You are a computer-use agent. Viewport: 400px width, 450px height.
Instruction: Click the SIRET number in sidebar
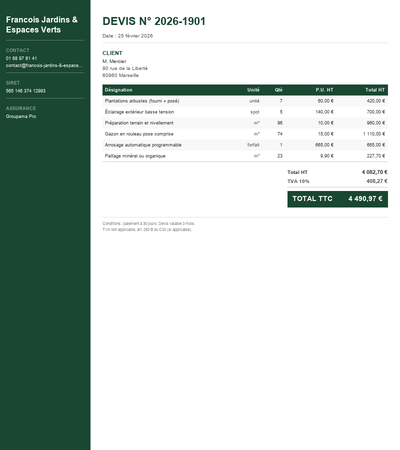[x=26, y=91]
